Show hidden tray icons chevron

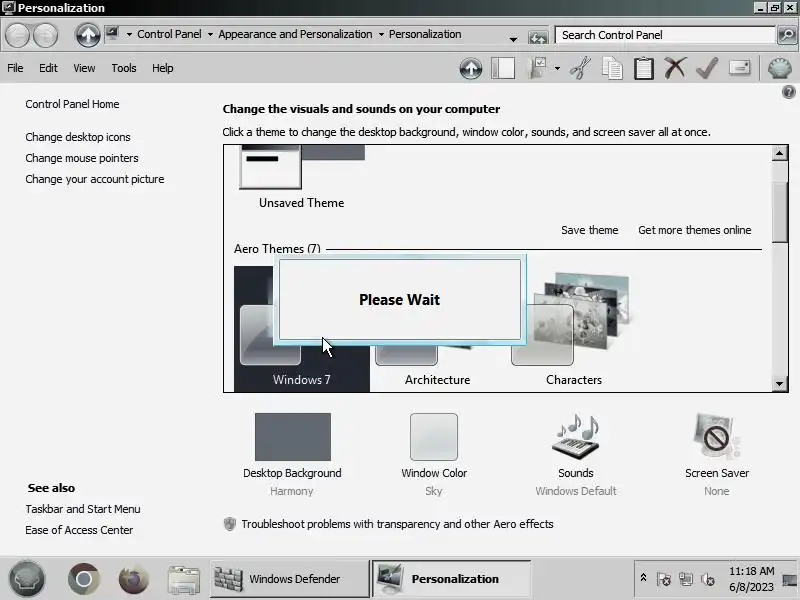tap(643, 578)
